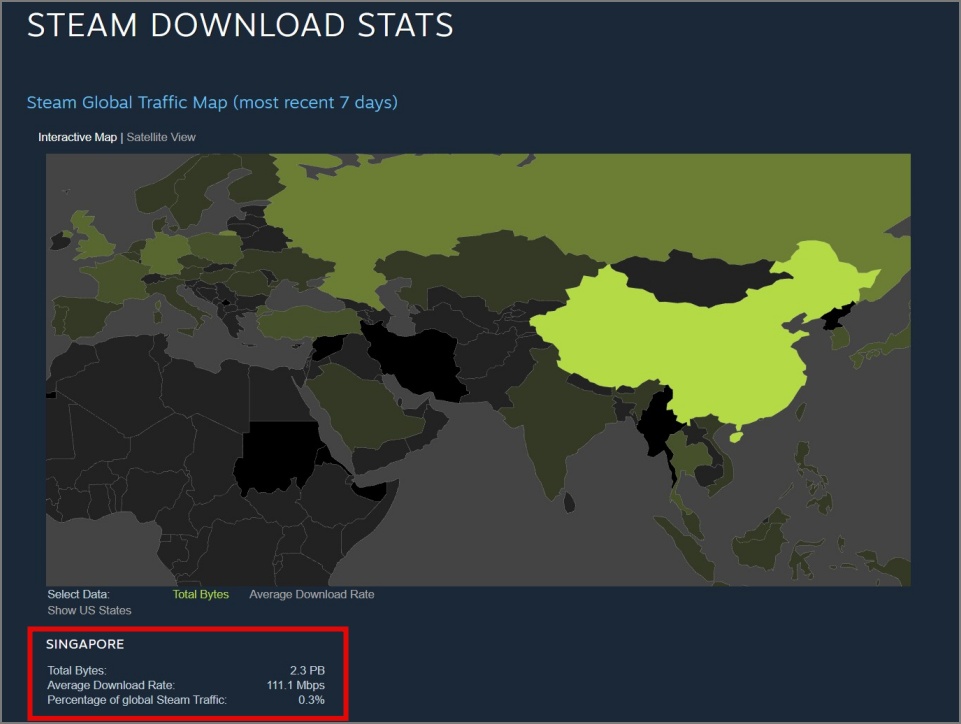Select Average Download Rate data option
This screenshot has height=724, width=961.
pos(311,594)
